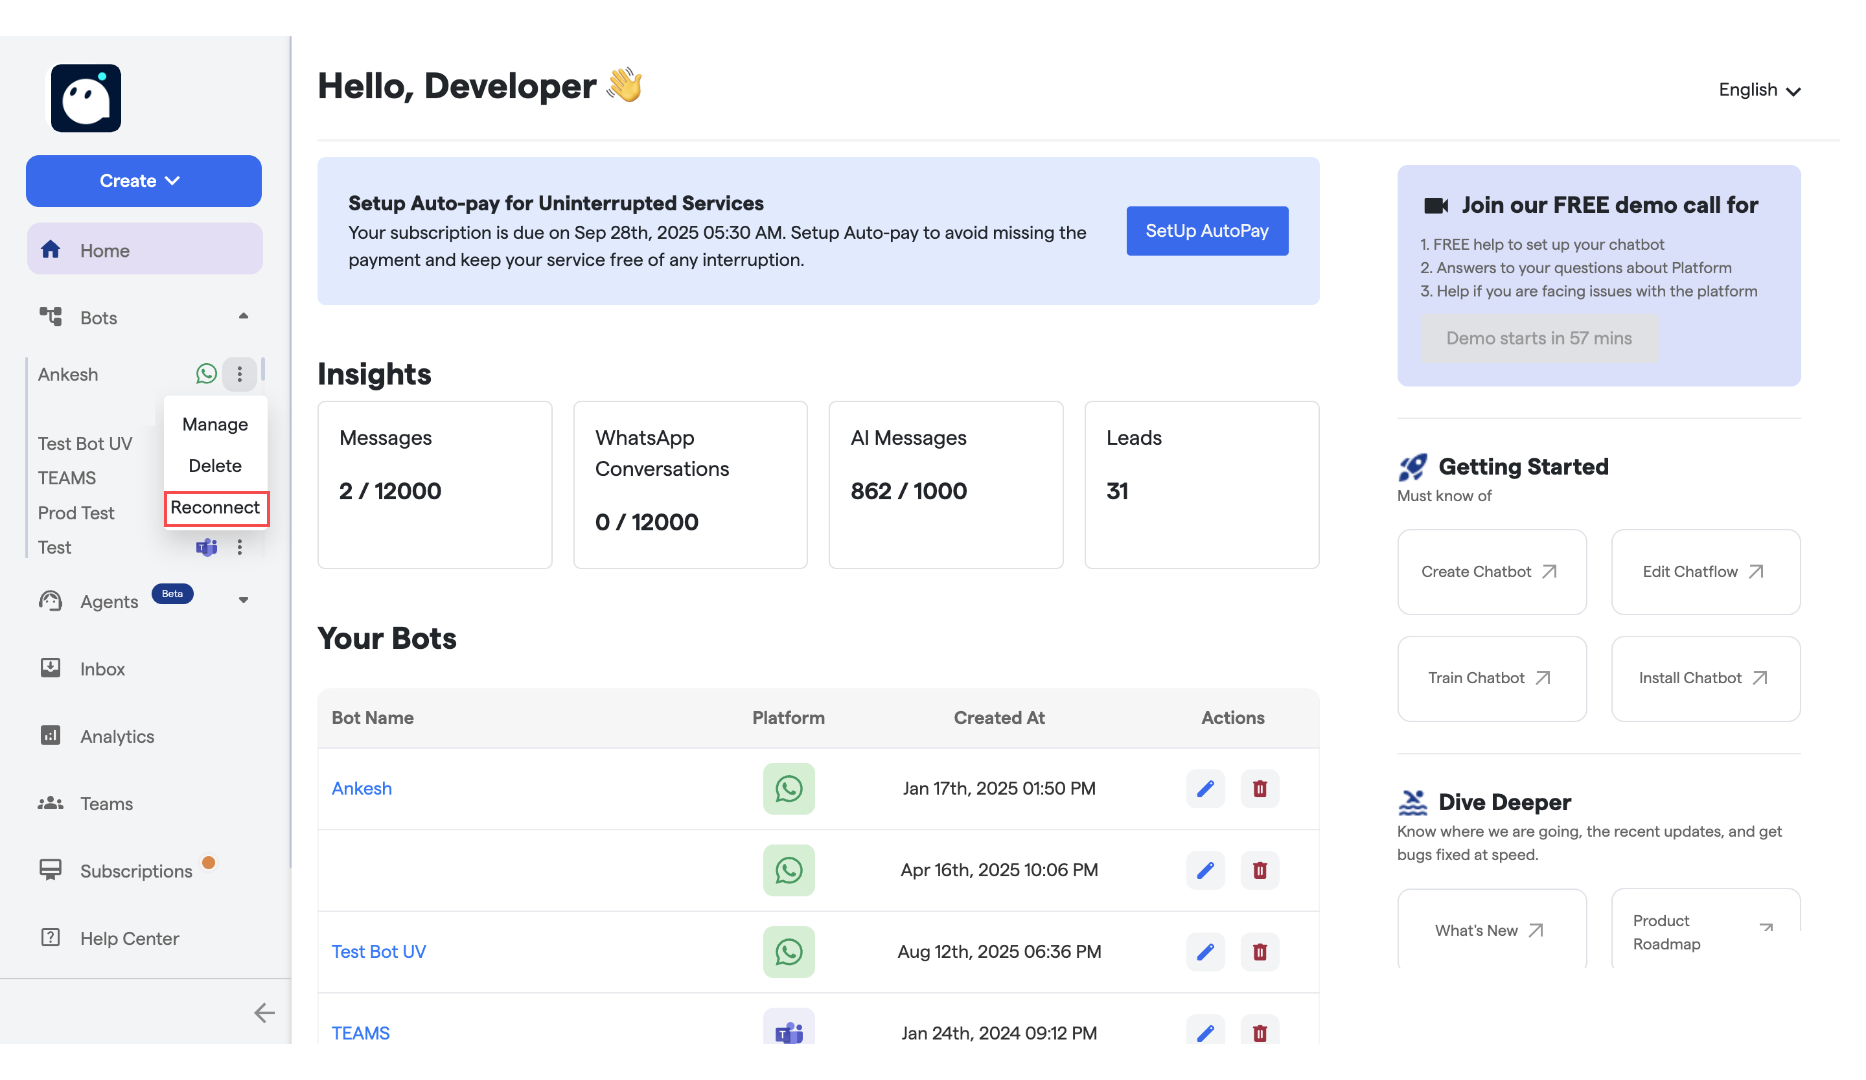Open the Create dropdown button
Viewport: 1866px width, 1080px height.
click(x=144, y=181)
